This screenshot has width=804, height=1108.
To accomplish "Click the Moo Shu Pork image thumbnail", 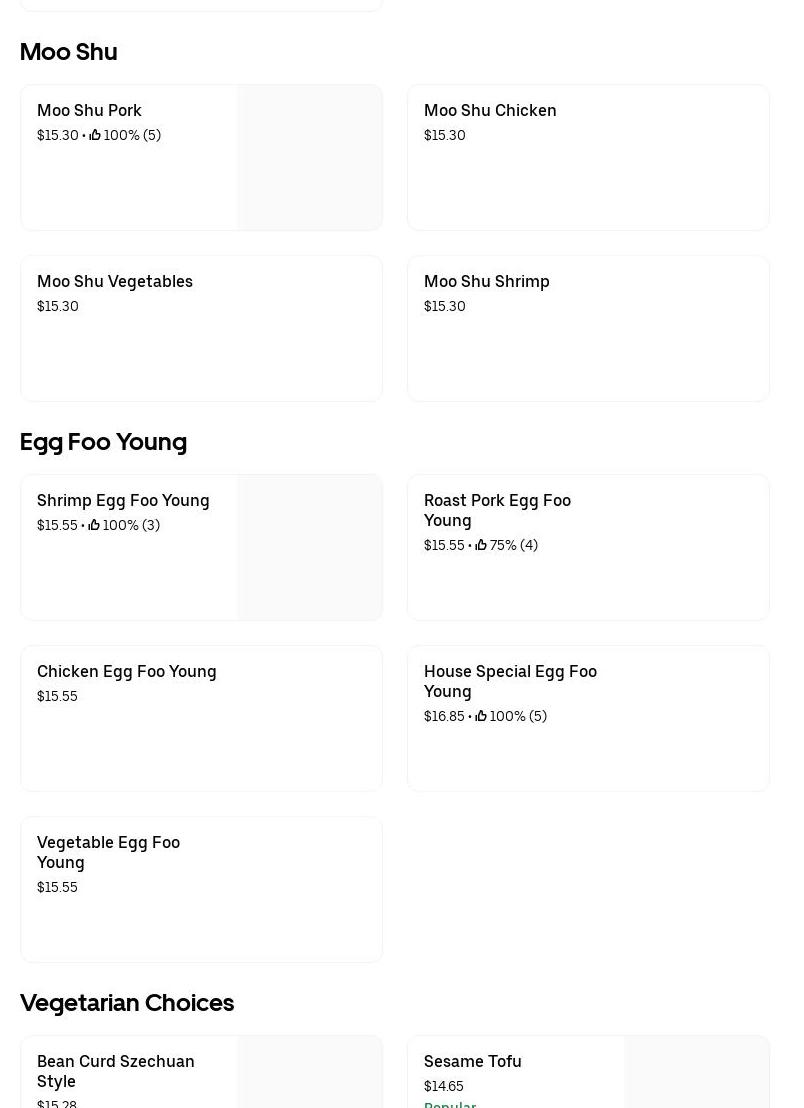I will click(310, 158).
